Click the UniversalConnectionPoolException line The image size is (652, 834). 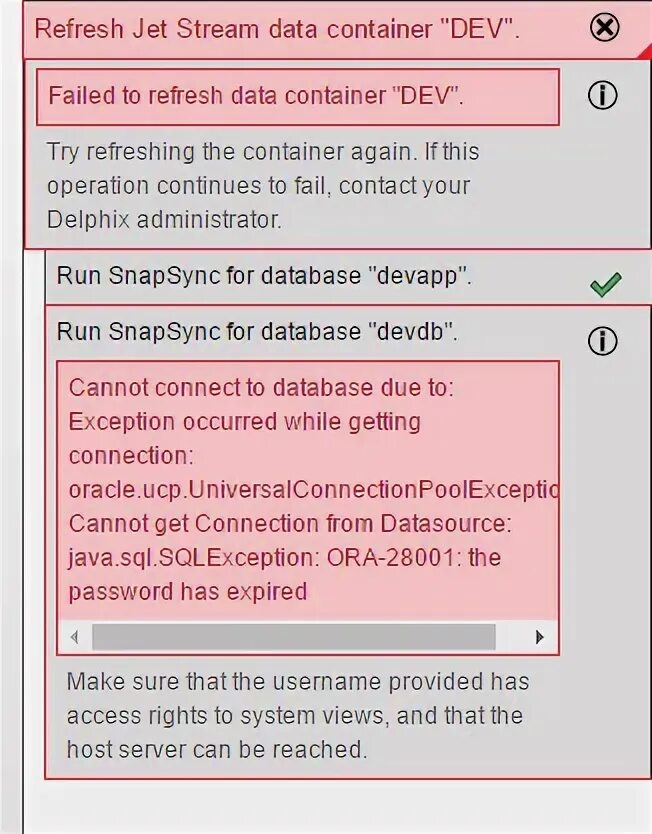point(312,490)
